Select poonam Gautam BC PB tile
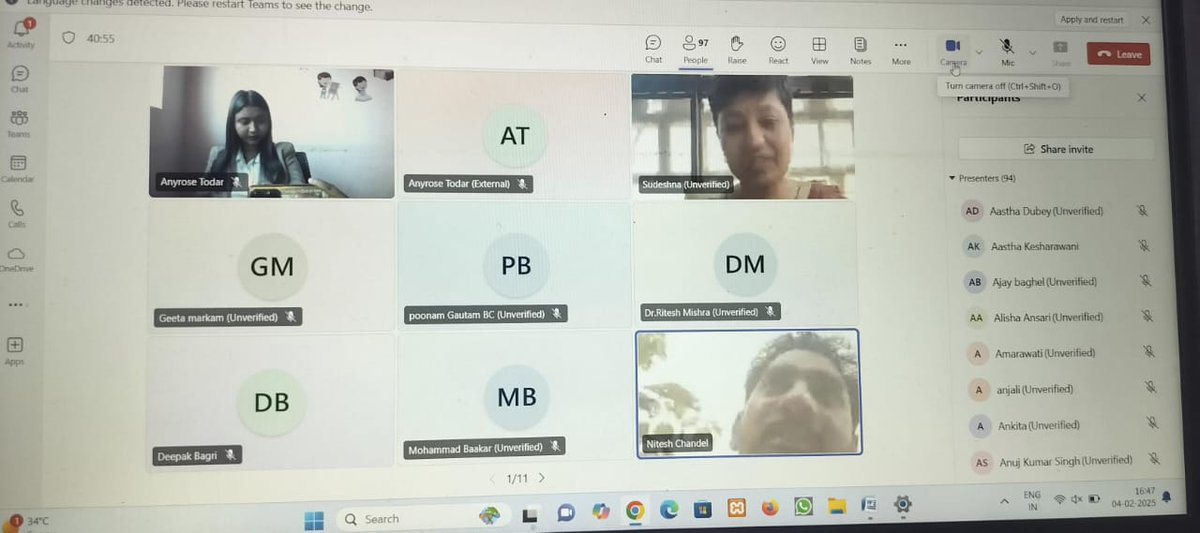The width and height of the screenshot is (1200, 533). click(x=514, y=265)
